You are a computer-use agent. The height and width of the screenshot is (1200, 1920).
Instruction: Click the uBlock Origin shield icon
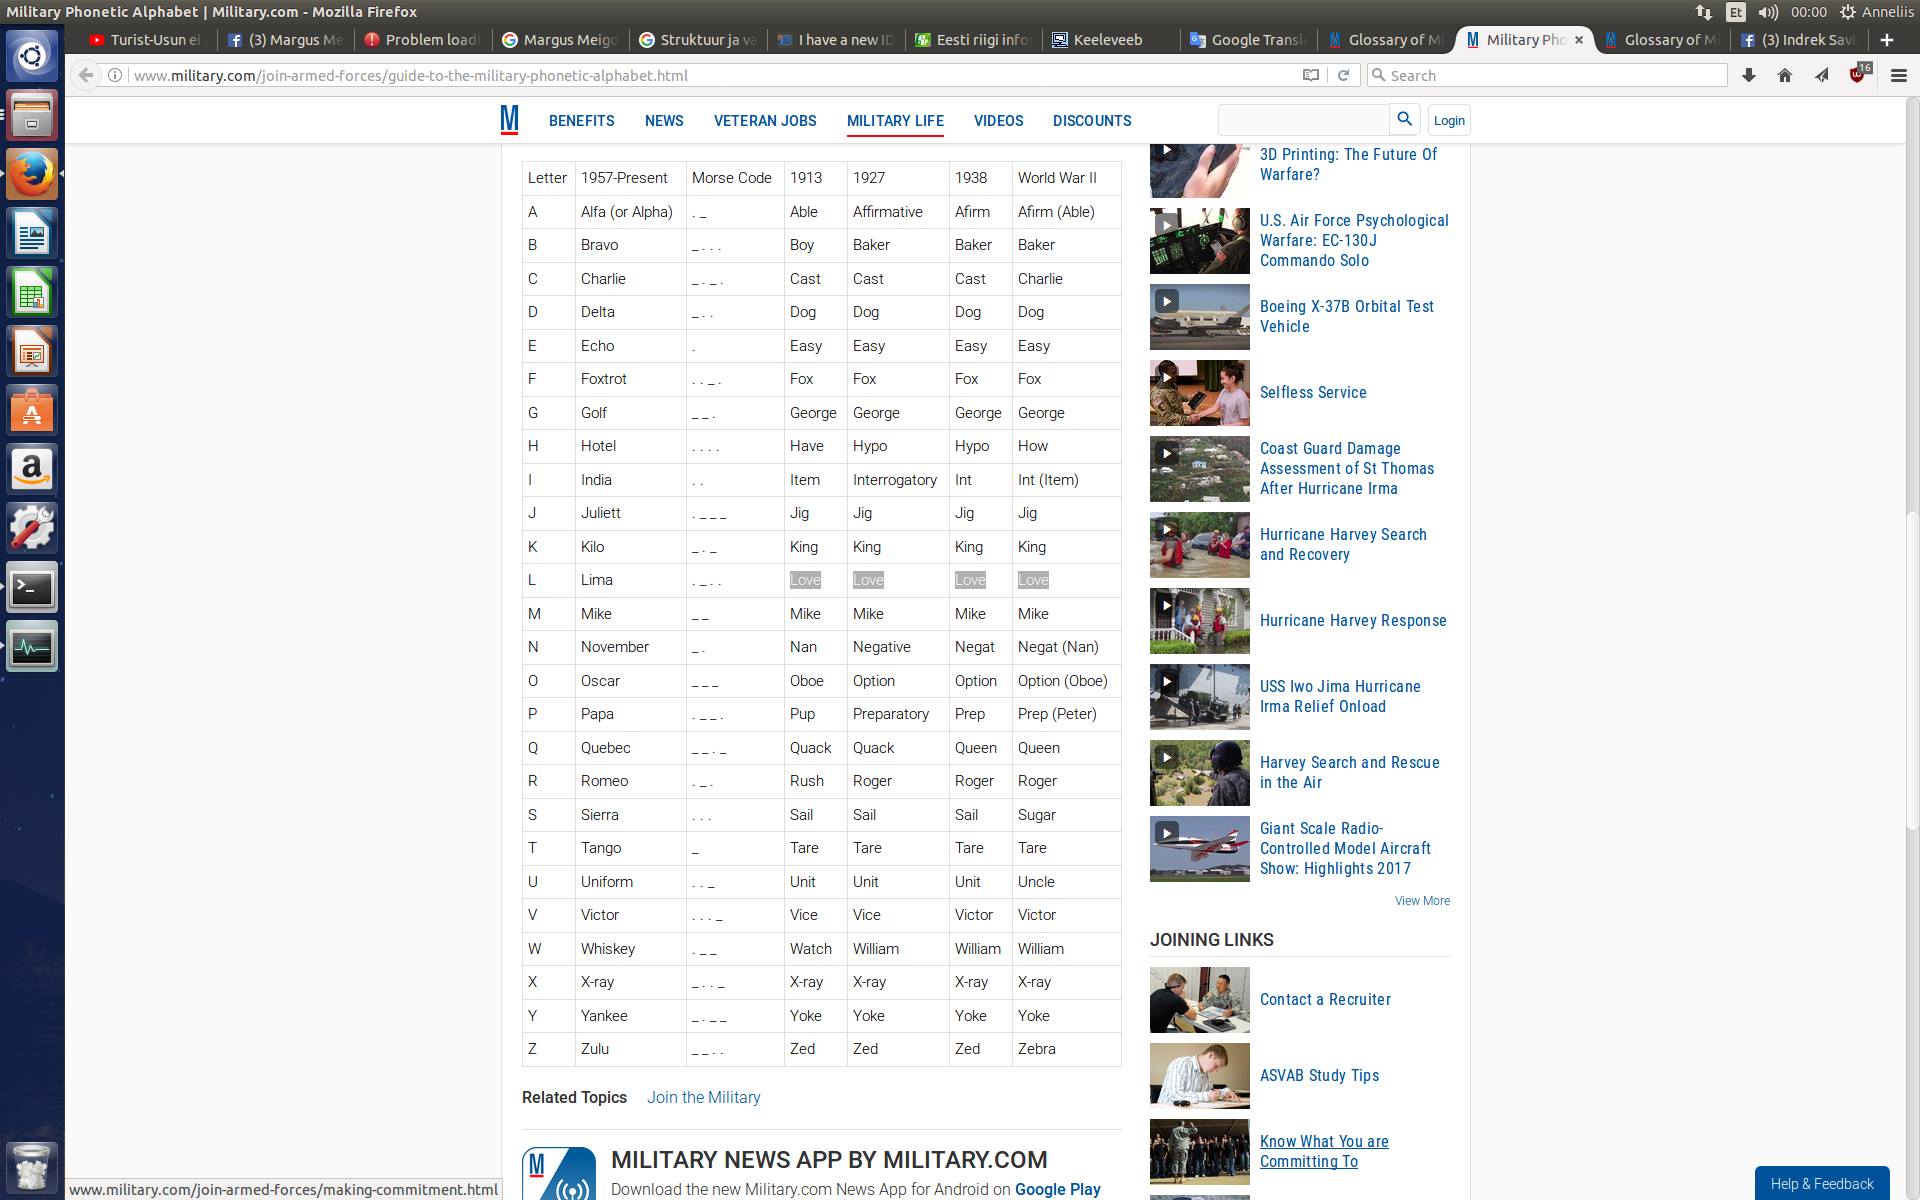click(1858, 75)
